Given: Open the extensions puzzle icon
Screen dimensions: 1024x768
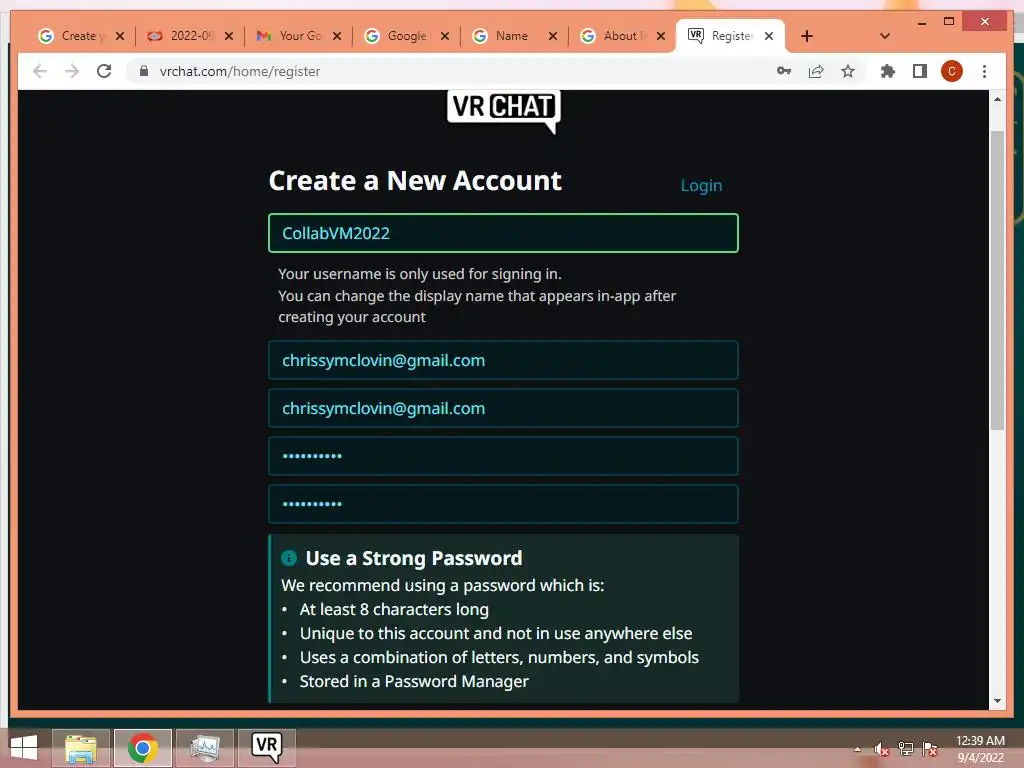Looking at the screenshot, I should (x=888, y=71).
